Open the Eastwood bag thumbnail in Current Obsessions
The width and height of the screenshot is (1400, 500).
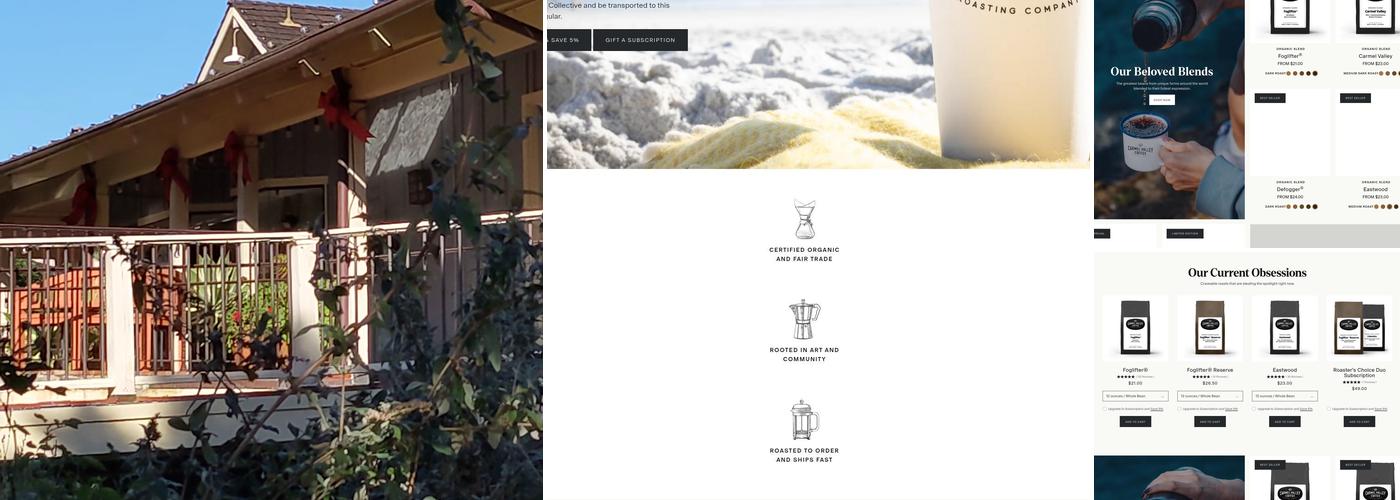point(1285,328)
